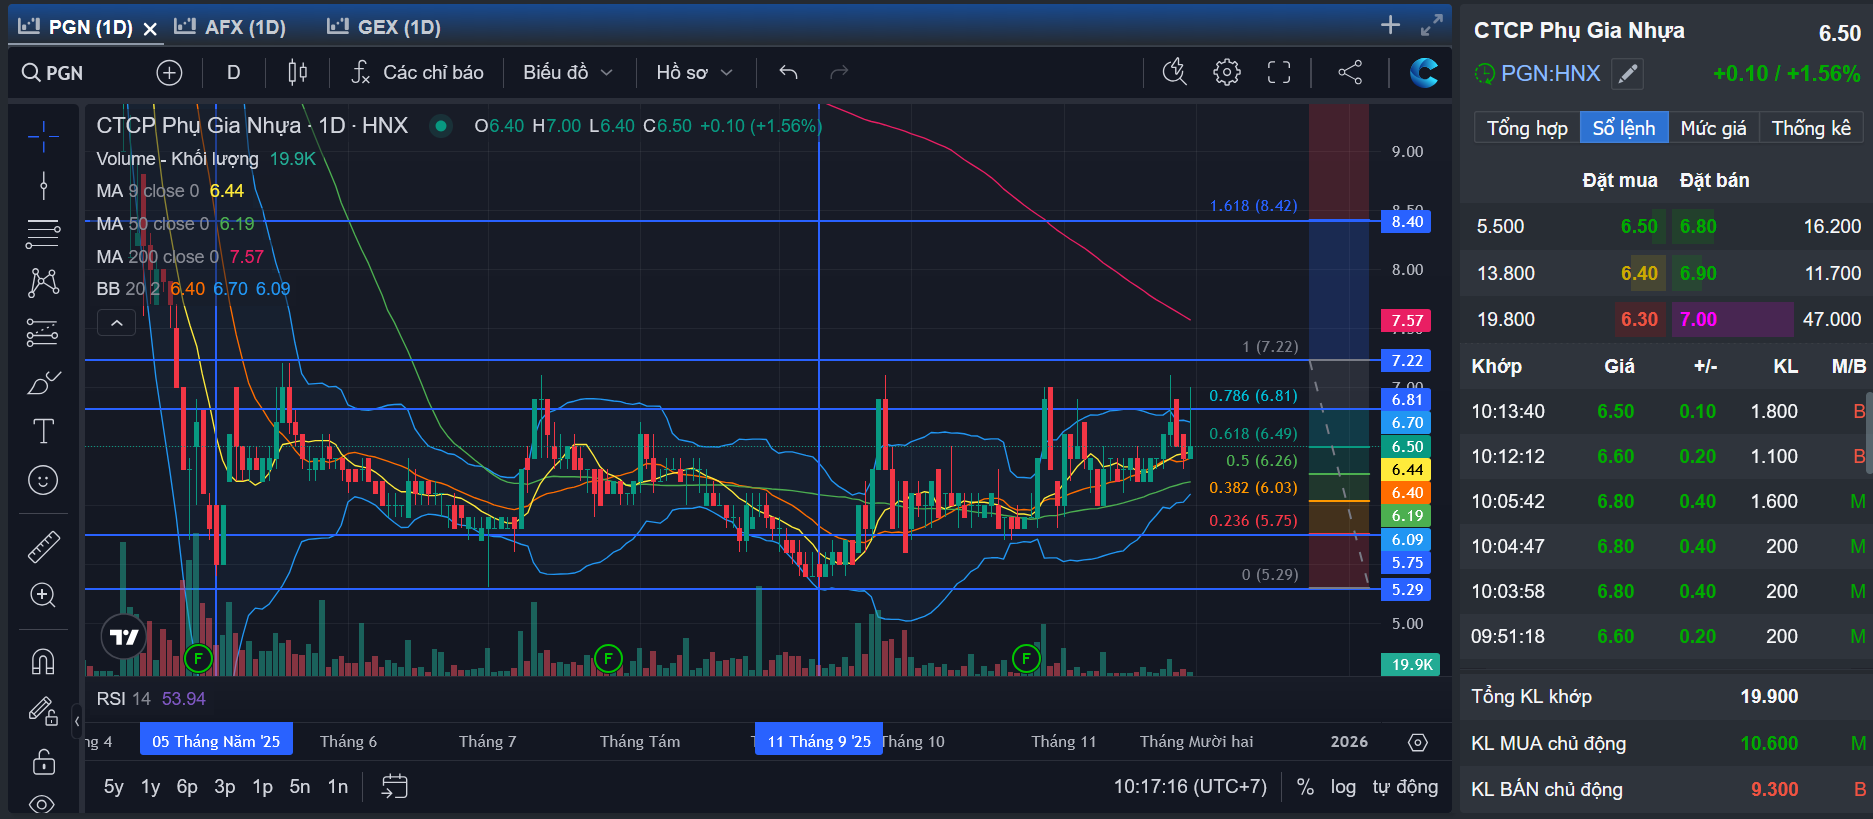1873x819 pixels.
Task: Open time axis settings gear
Action: [x=1418, y=742]
